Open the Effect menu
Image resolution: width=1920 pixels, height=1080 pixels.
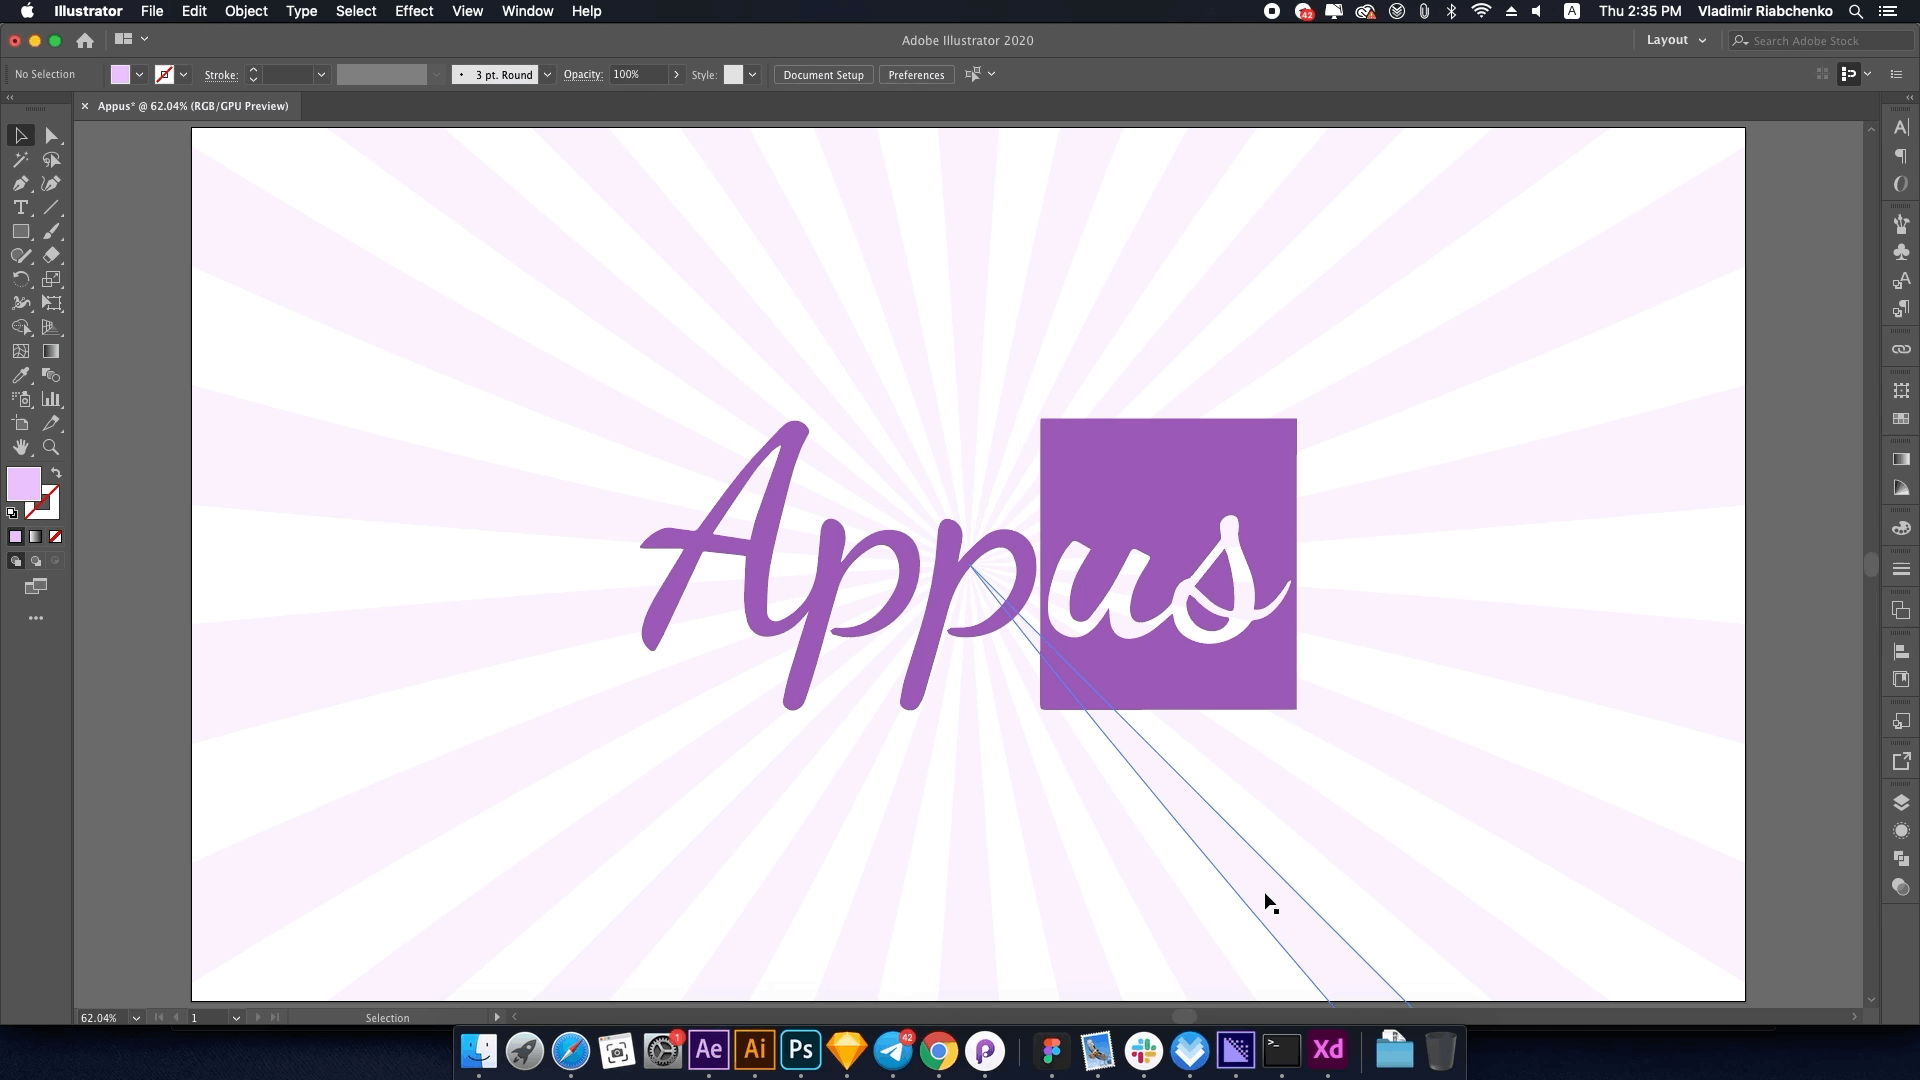tap(413, 11)
